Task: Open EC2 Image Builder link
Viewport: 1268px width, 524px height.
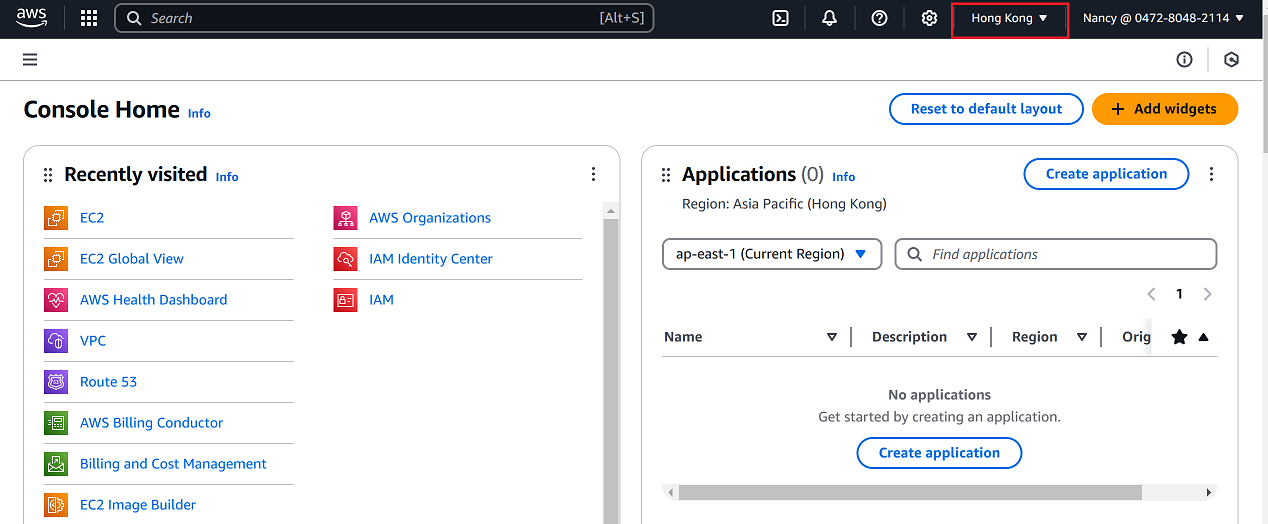Action: 138,505
